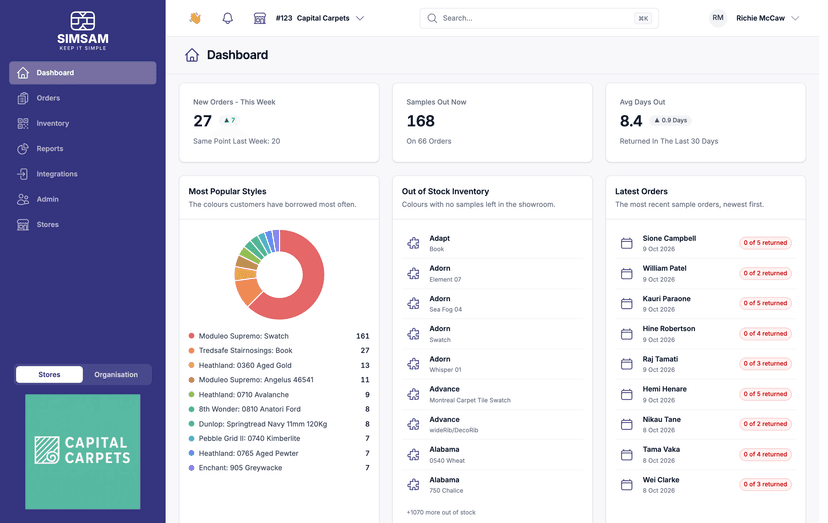Viewport: 828px width, 523px height.
Task: Click the RM user avatar
Action: click(x=718, y=18)
